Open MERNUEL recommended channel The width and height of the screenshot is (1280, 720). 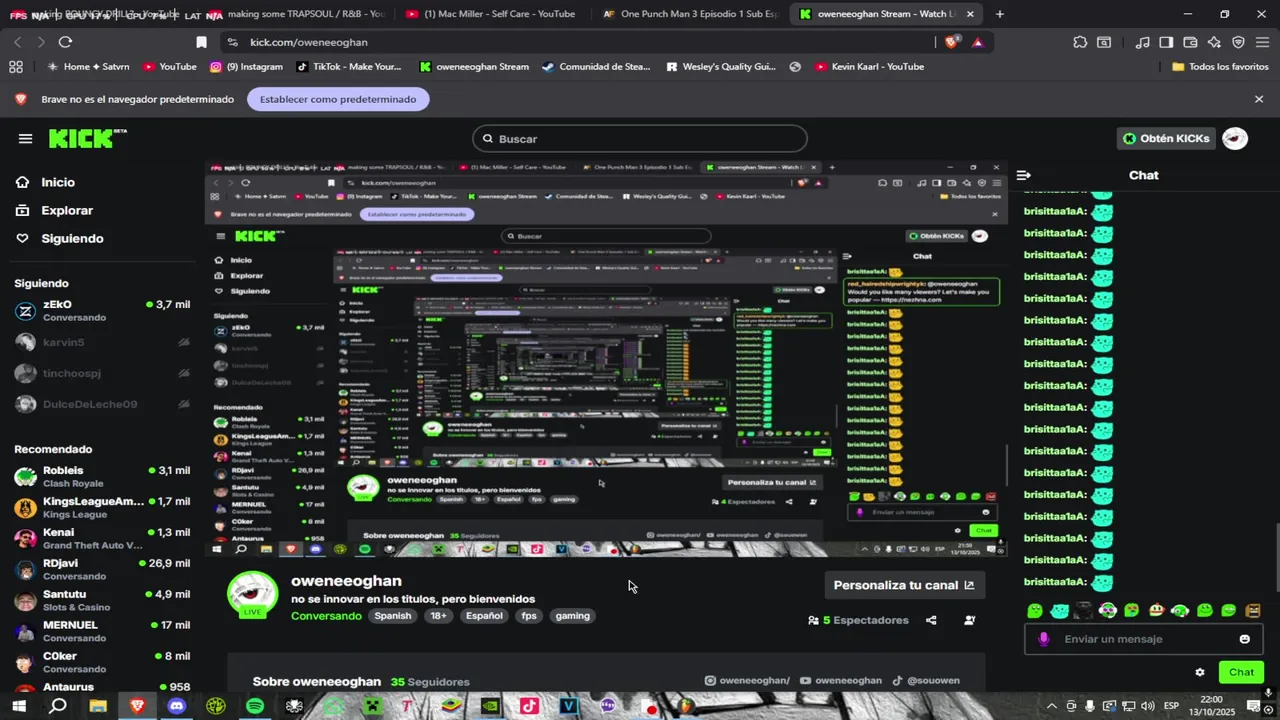(x=102, y=632)
